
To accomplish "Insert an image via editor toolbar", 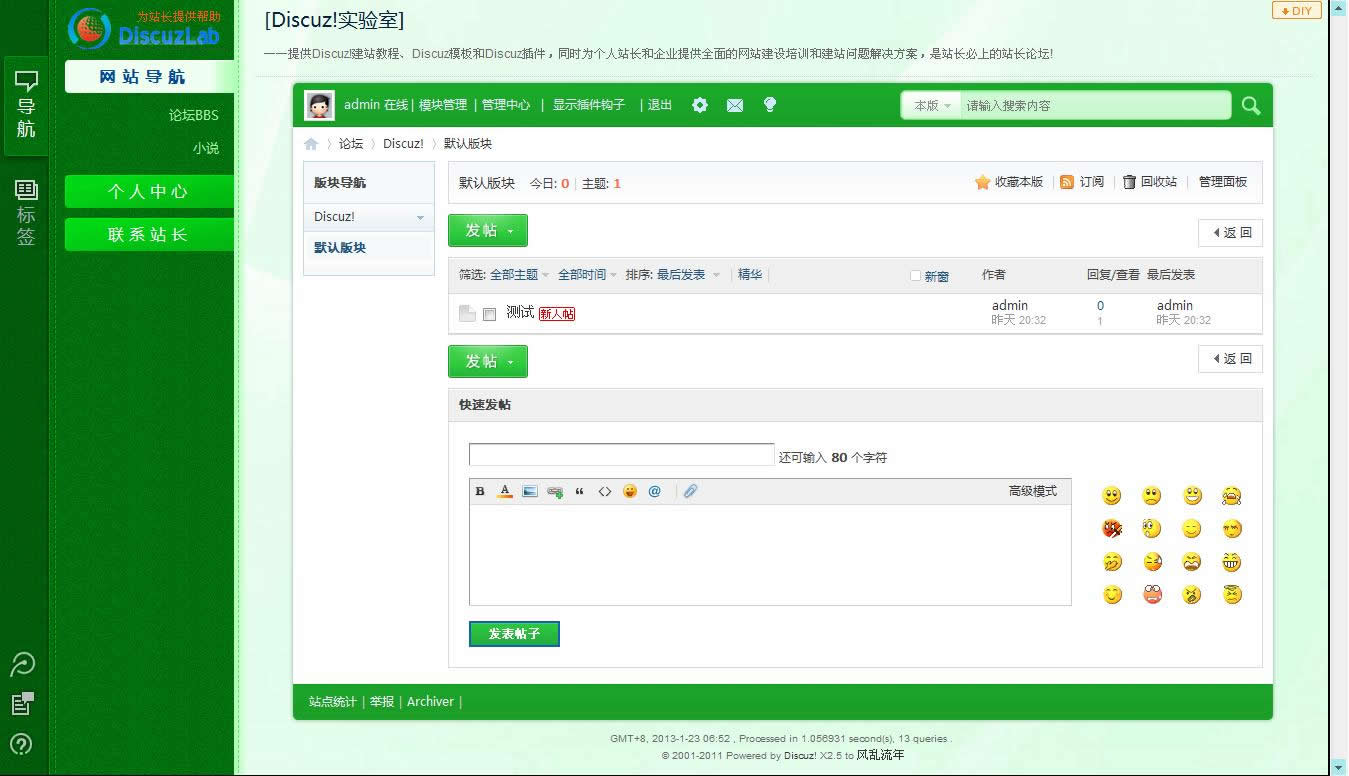I will coord(530,491).
